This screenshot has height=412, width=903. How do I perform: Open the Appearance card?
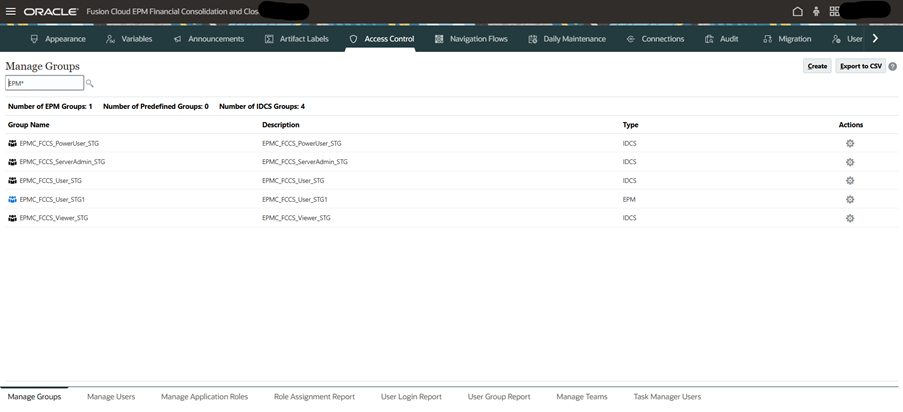point(58,39)
